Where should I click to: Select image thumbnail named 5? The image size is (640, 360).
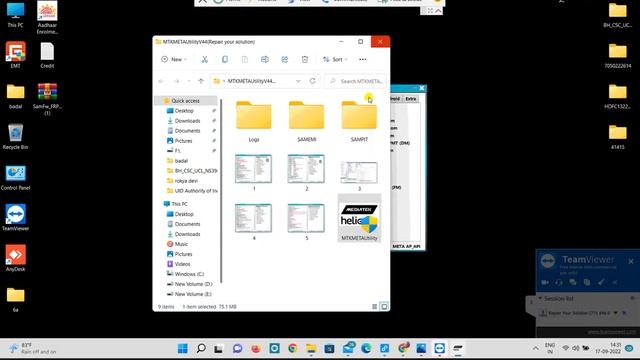[306, 221]
